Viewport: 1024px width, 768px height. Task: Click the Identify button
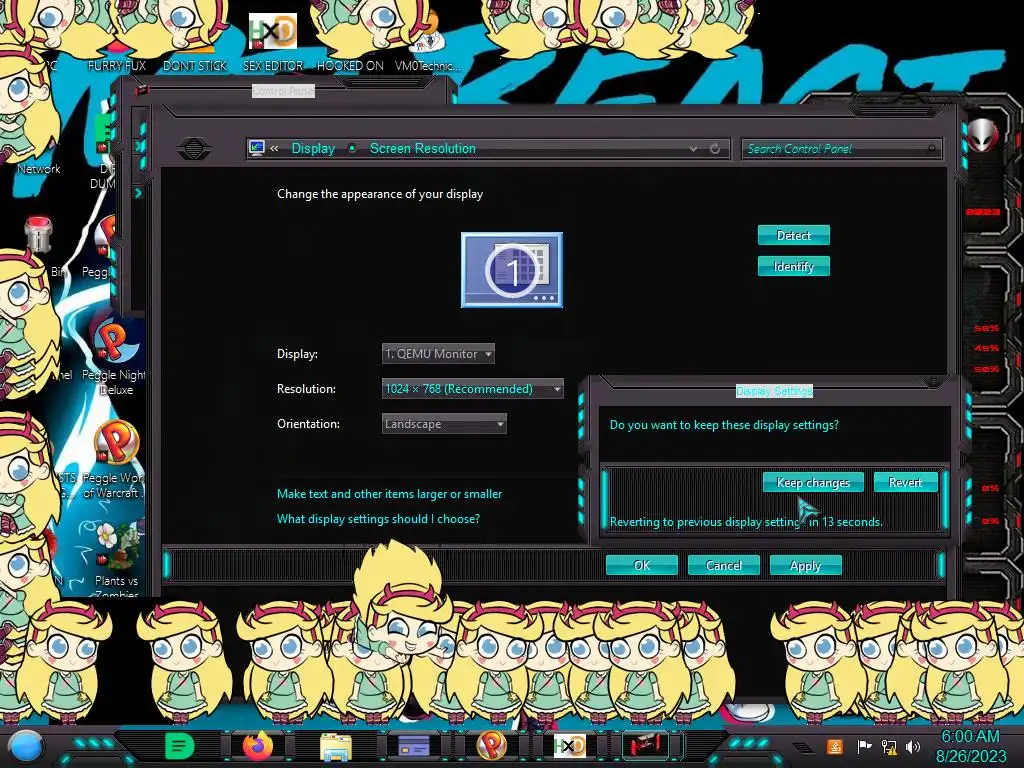pyautogui.click(x=793, y=266)
